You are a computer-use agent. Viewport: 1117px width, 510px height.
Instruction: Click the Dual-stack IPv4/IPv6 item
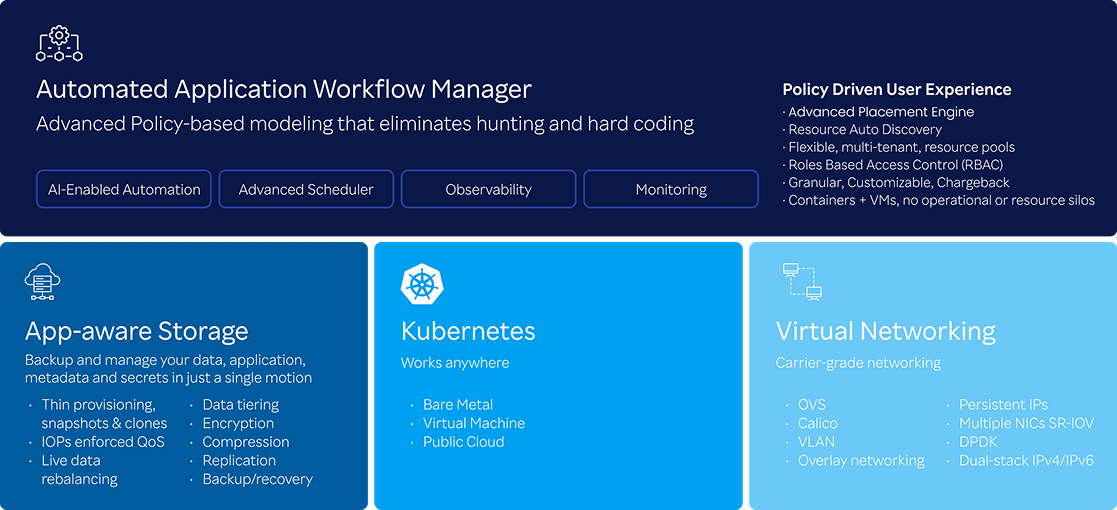(1027, 460)
